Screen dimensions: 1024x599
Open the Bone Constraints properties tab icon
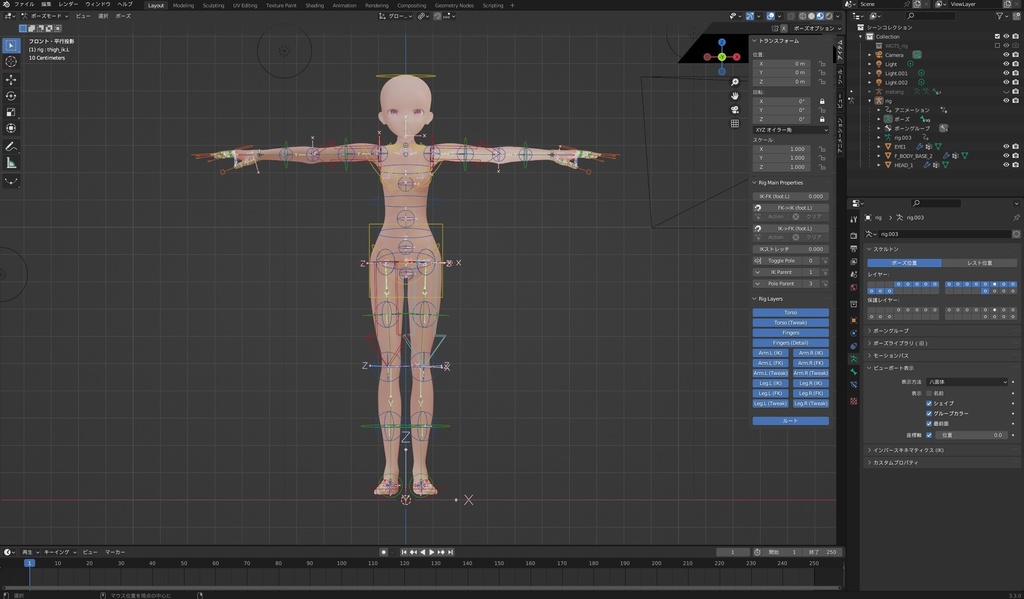(x=854, y=385)
